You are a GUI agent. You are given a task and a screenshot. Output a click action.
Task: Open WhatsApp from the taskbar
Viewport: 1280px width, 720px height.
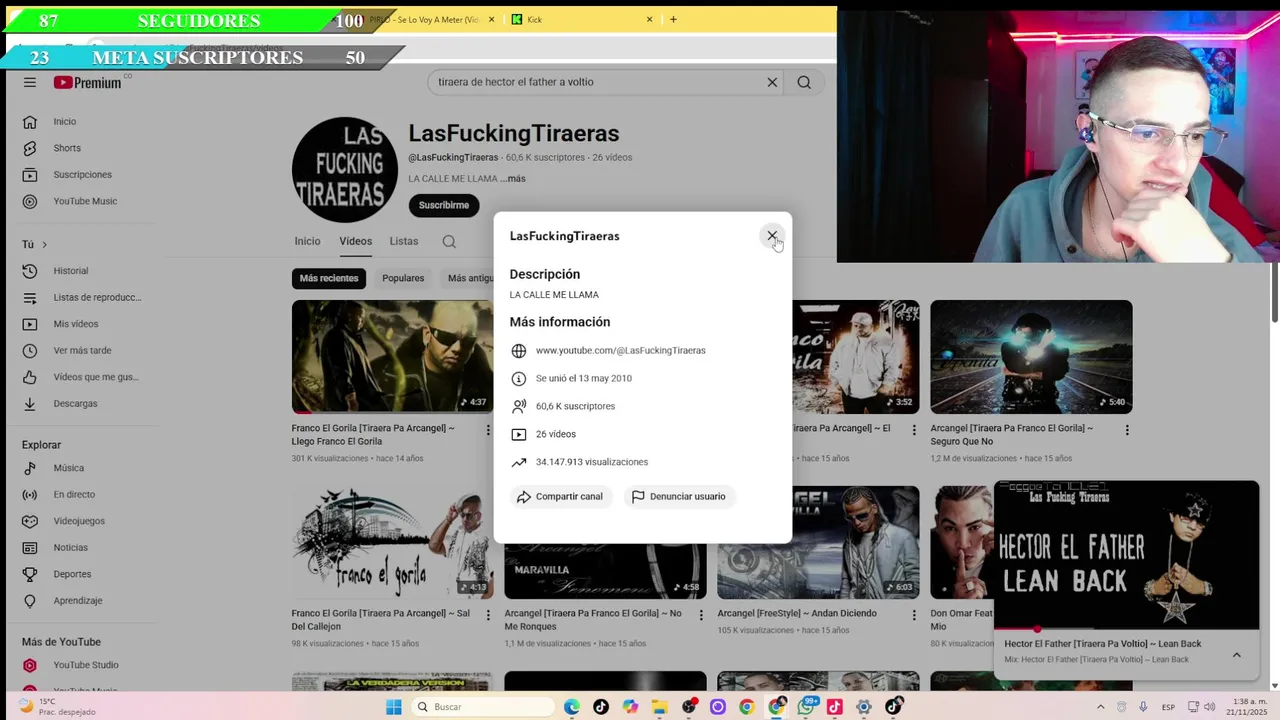point(805,707)
